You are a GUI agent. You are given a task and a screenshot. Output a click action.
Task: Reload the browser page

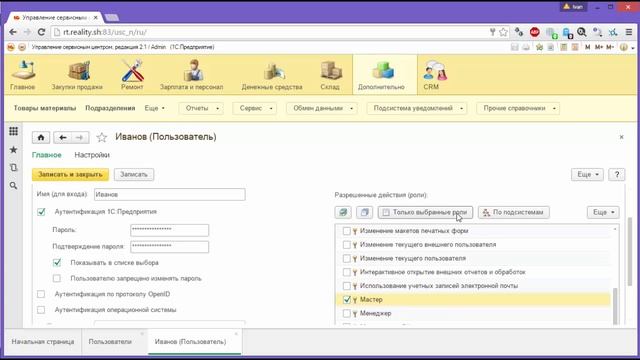(41, 32)
